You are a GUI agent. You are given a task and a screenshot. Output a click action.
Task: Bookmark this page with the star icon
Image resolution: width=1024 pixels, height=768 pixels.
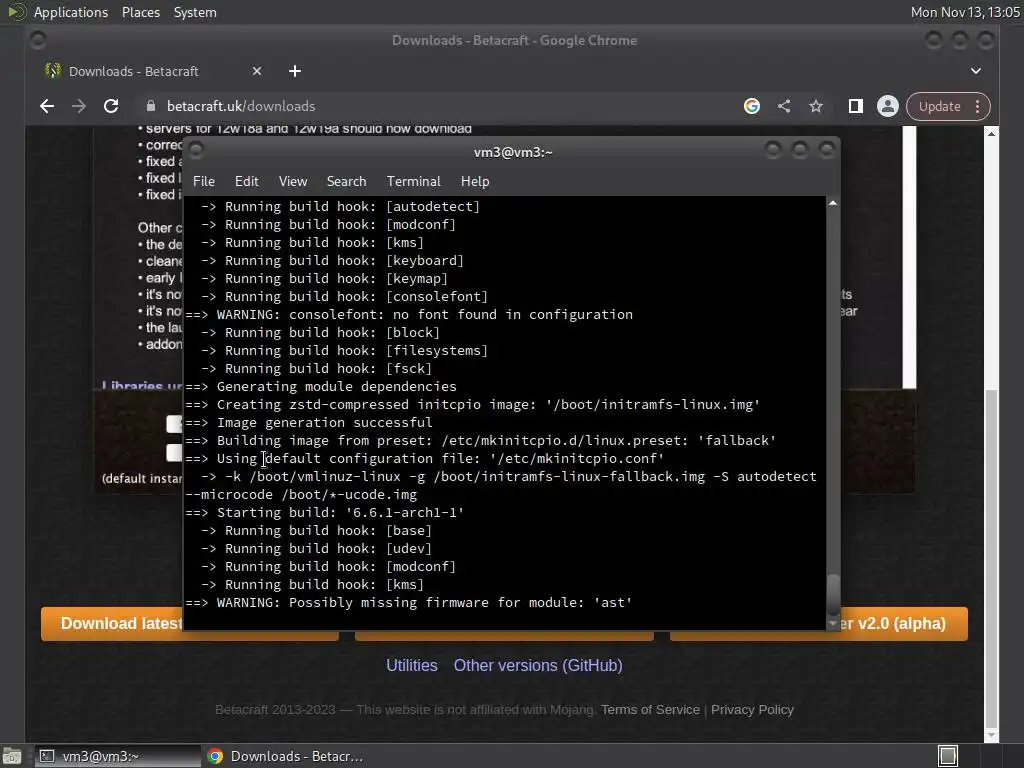[x=816, y=106]
